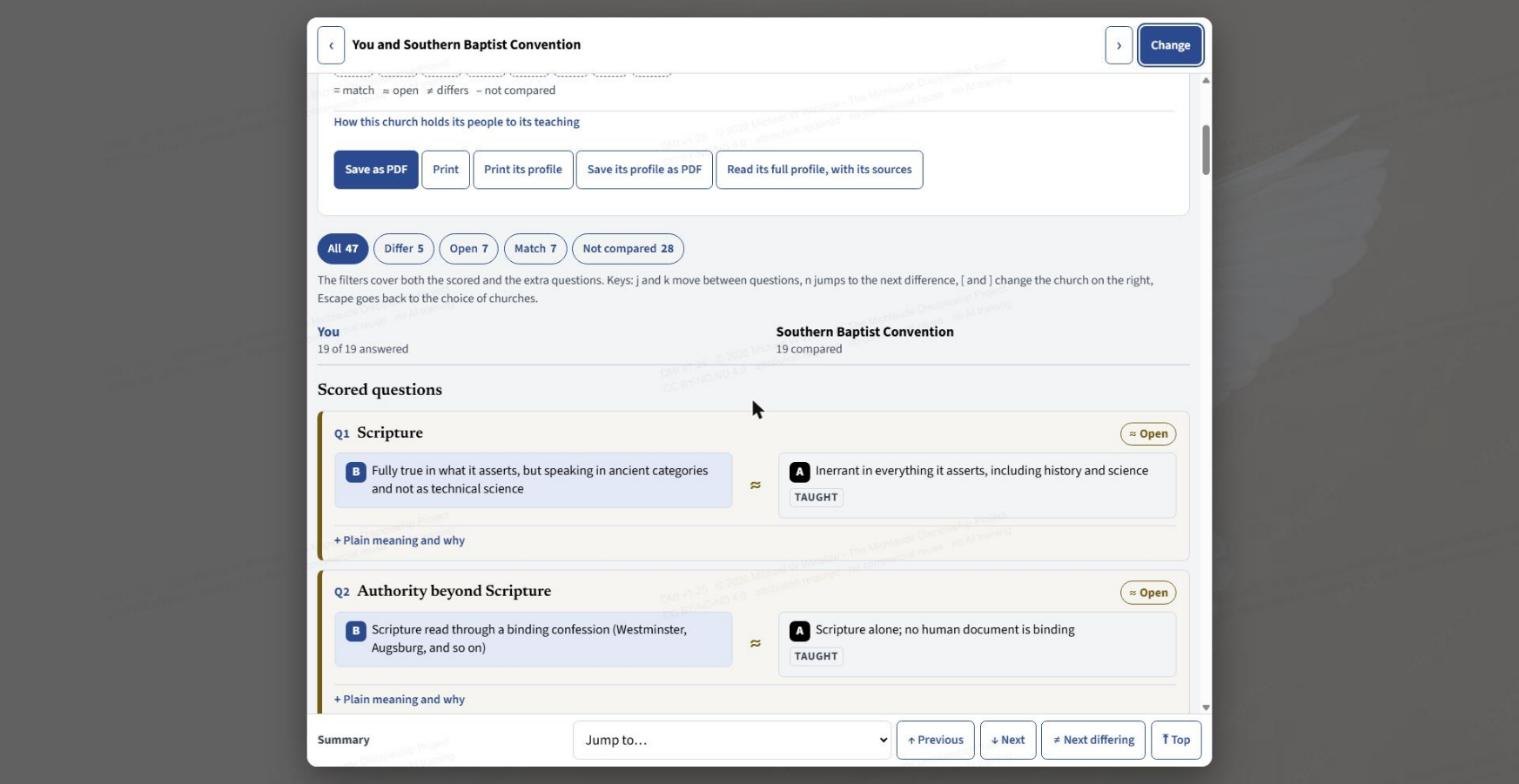Click the scrollbar up arrow
Image resolution: width=1519 pixels, height=784 pixels.
tap(1206, 80)
